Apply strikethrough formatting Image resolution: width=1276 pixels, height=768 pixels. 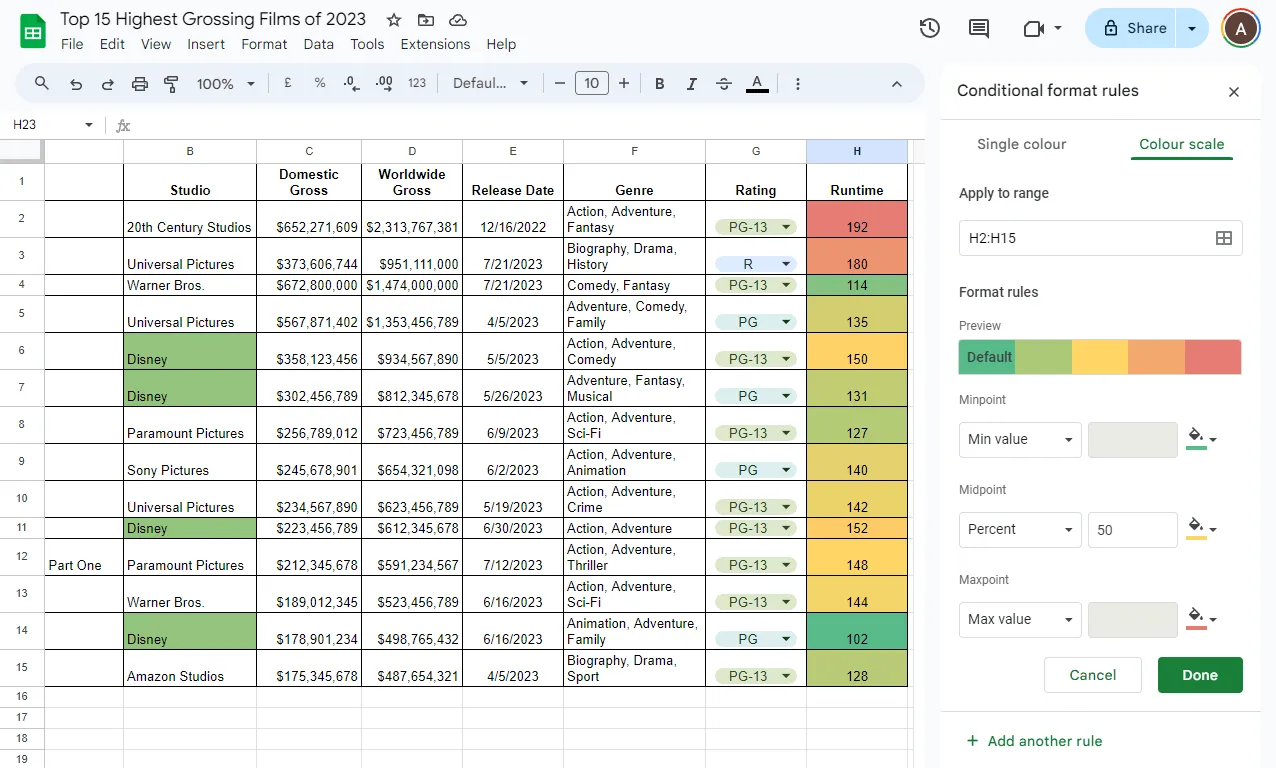[x=724, y=84]
